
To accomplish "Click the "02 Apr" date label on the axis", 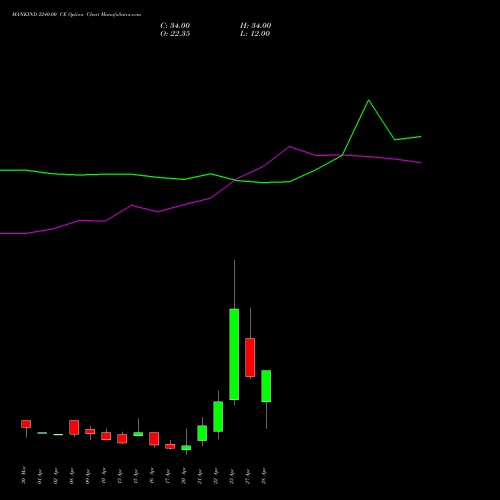I will [56, 476].
